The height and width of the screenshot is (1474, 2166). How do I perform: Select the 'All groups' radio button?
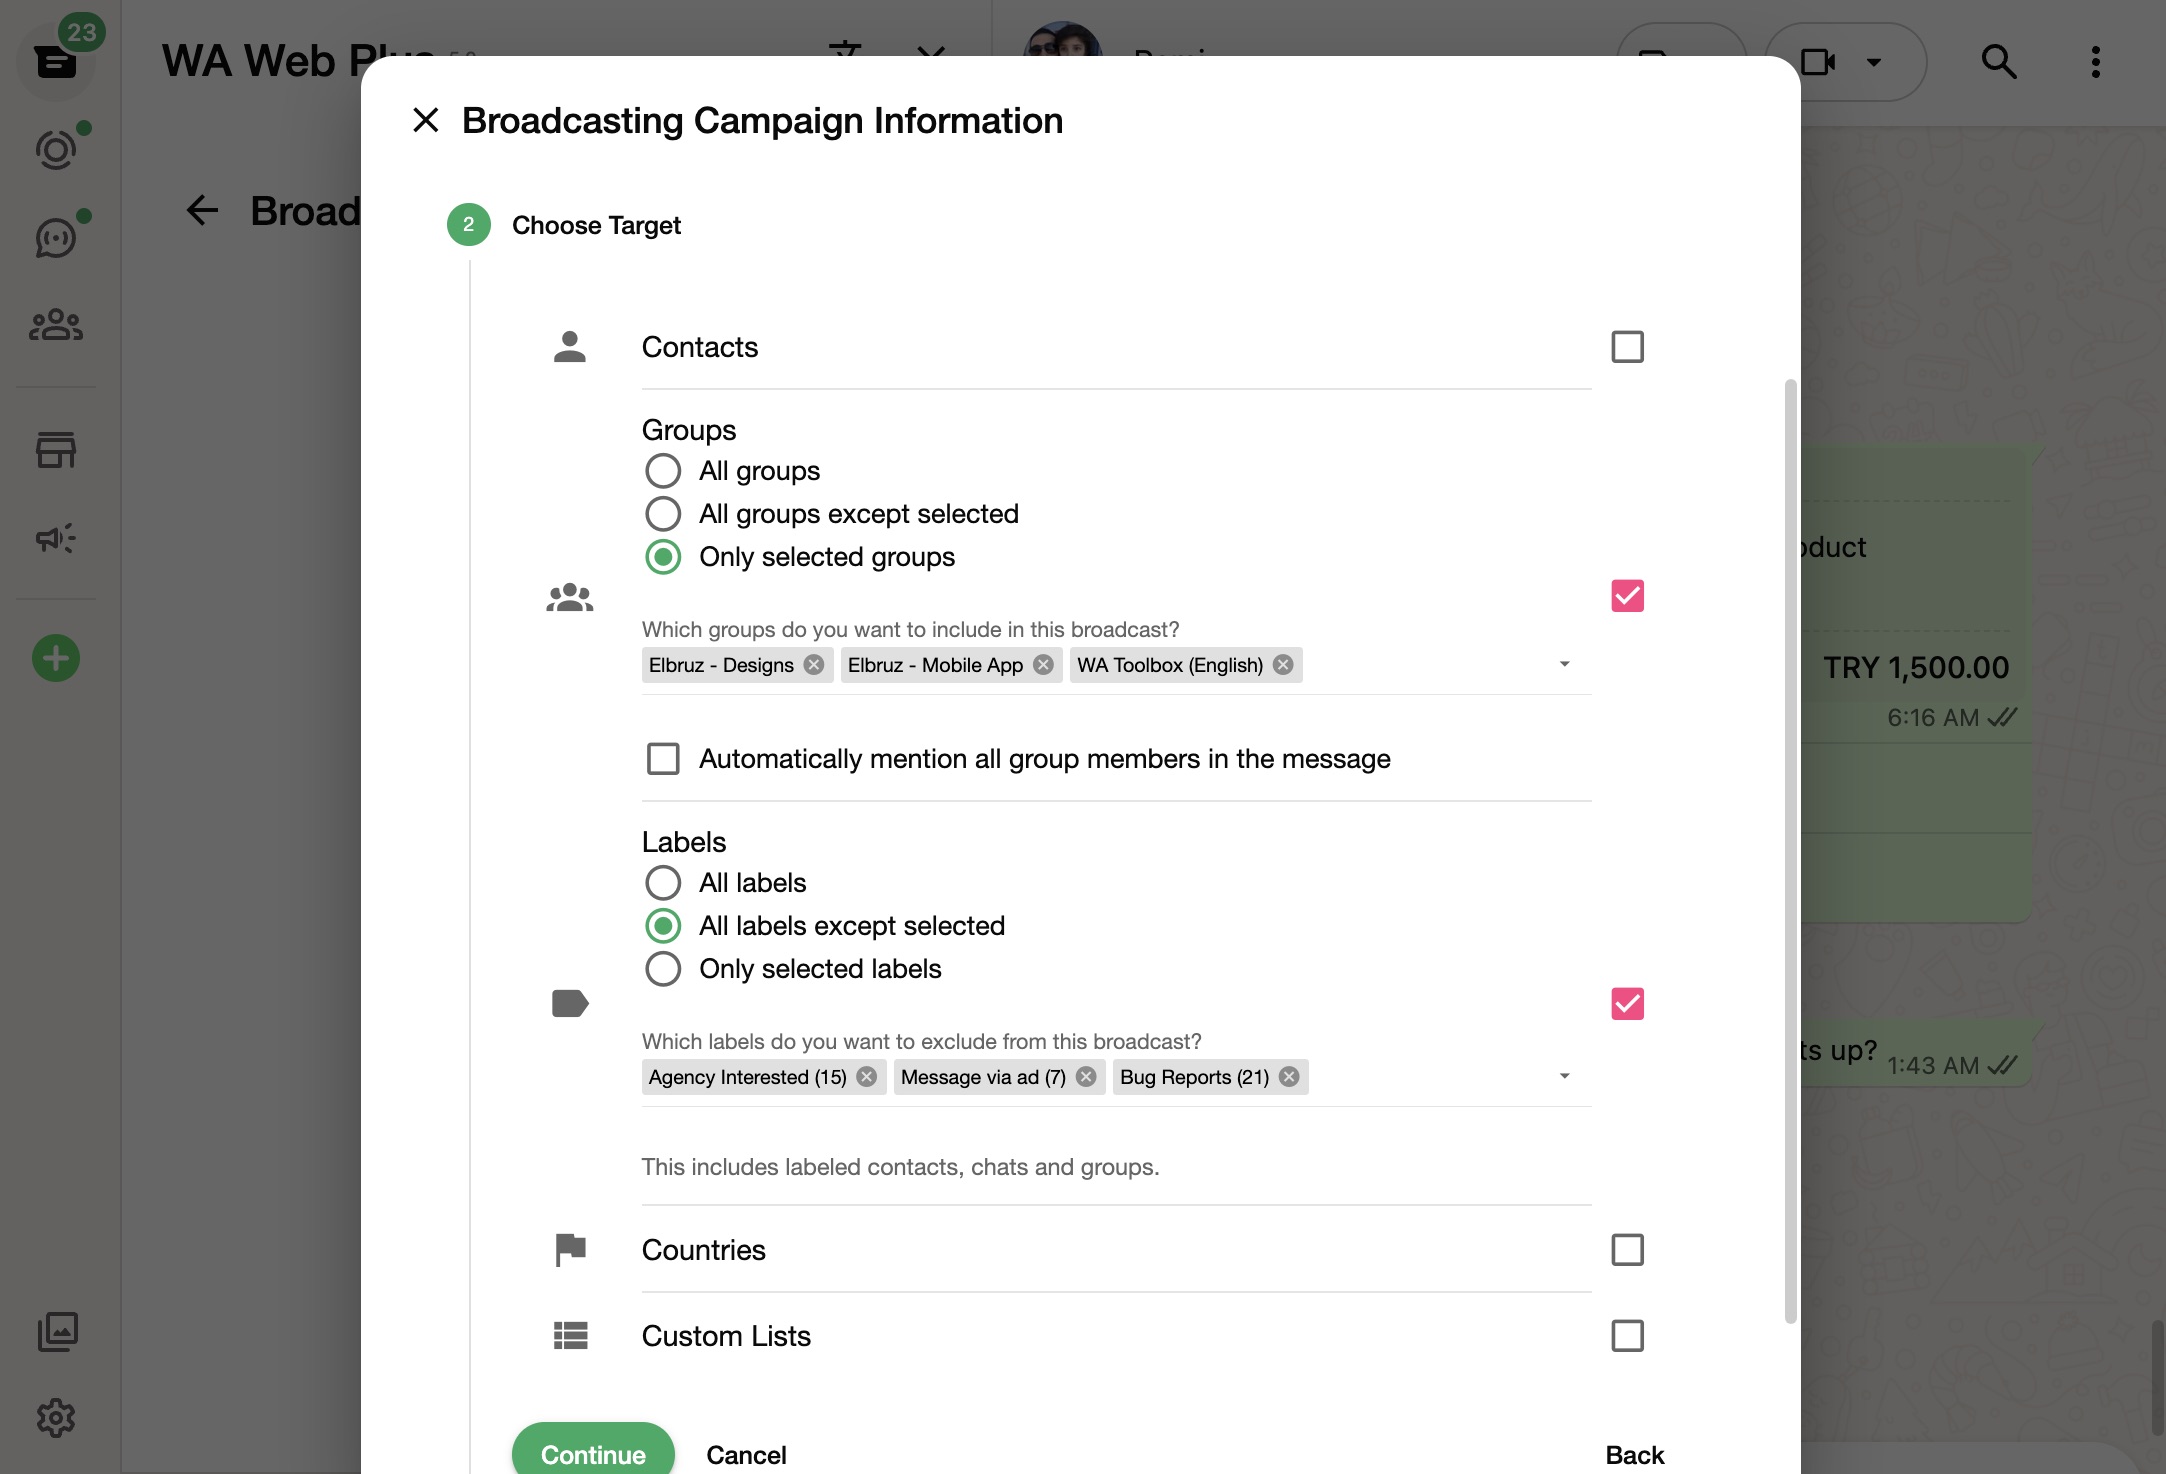663,470
